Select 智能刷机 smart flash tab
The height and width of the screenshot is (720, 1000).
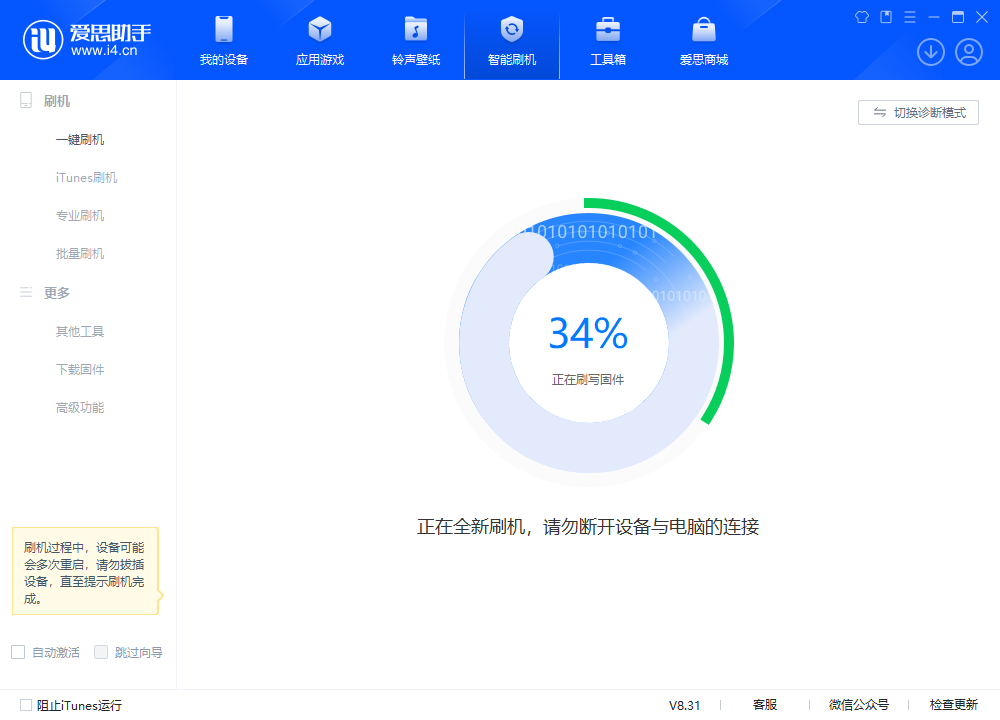tap(511, 40)
